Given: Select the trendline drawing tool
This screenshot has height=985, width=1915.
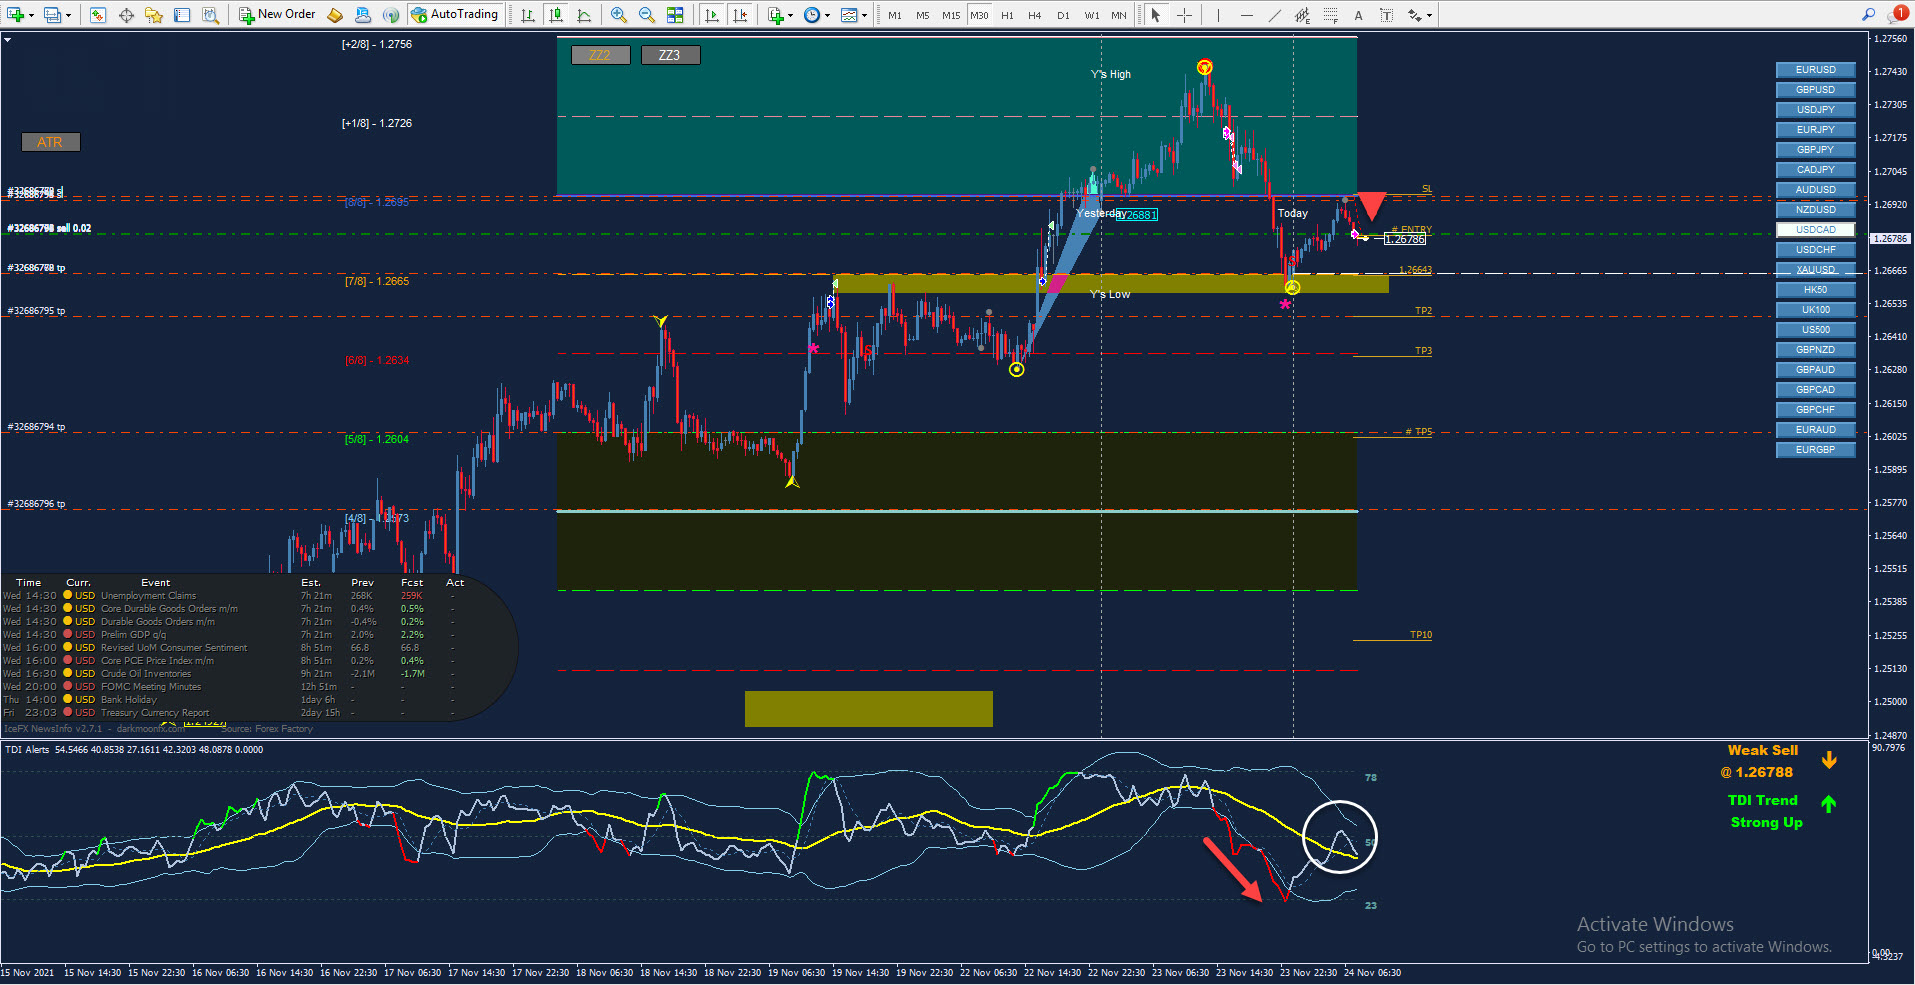Looking at the screenshot, I should point(1274,15).
